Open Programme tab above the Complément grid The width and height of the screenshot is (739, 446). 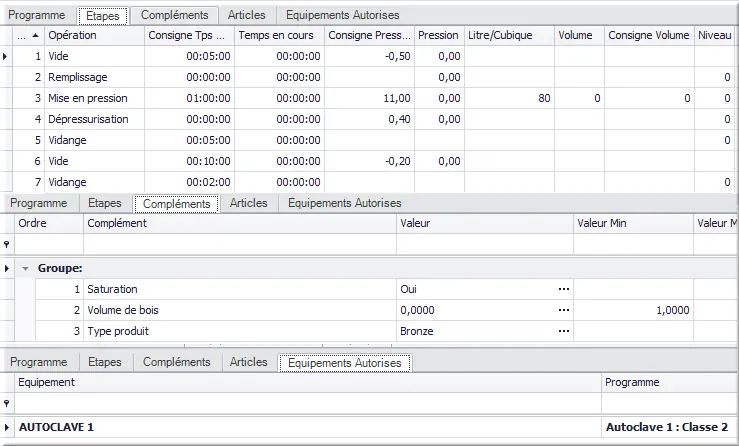coord(39,203)
